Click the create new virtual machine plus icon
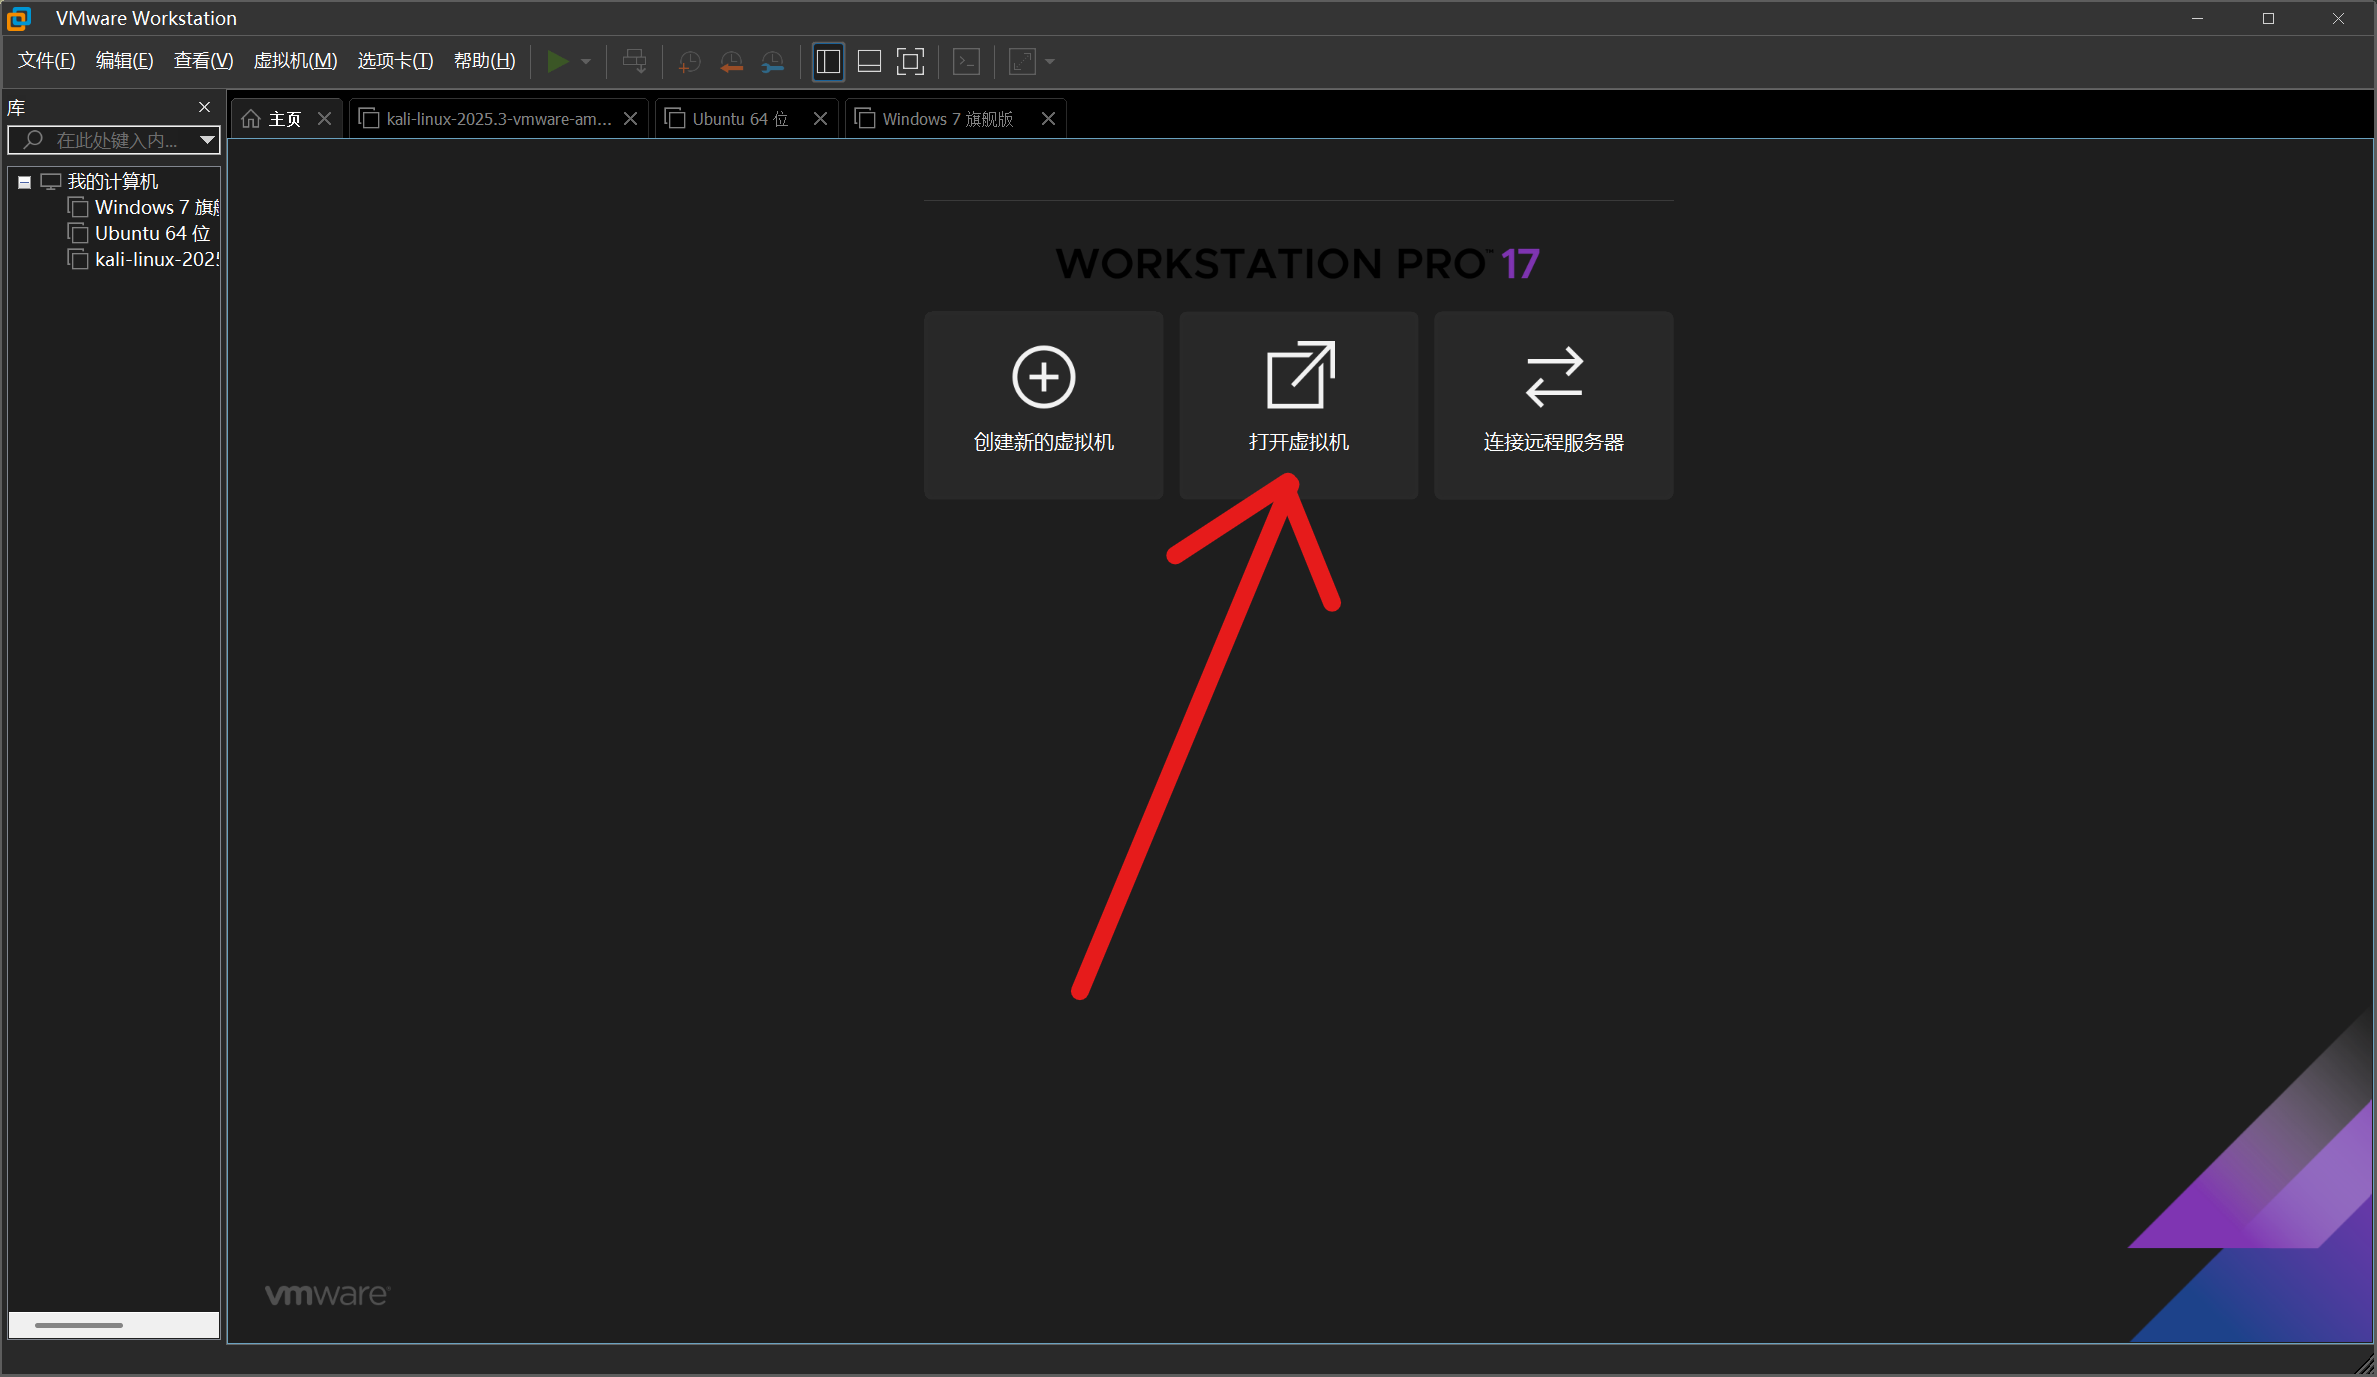Viewport: 2377px width, 1377px height. [x=1043, y=378]
